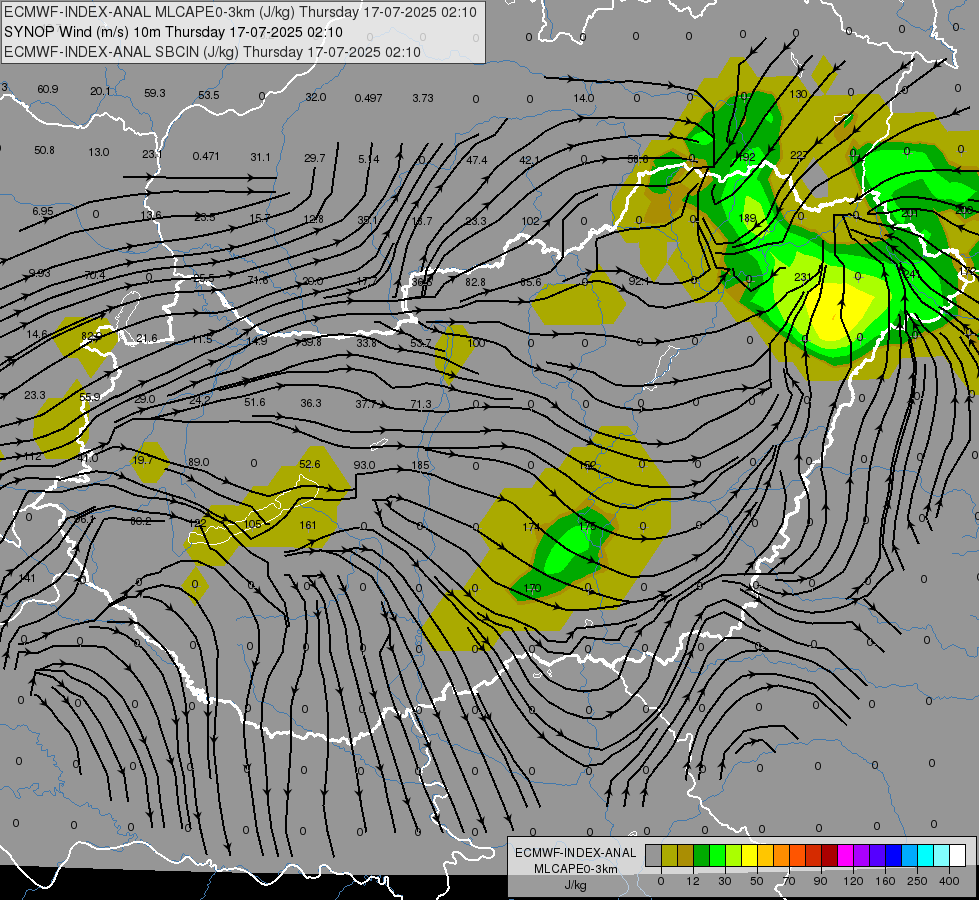Click the 55.9 grid value
This screenshot has height=900, width=979.
tap(89, 397)
